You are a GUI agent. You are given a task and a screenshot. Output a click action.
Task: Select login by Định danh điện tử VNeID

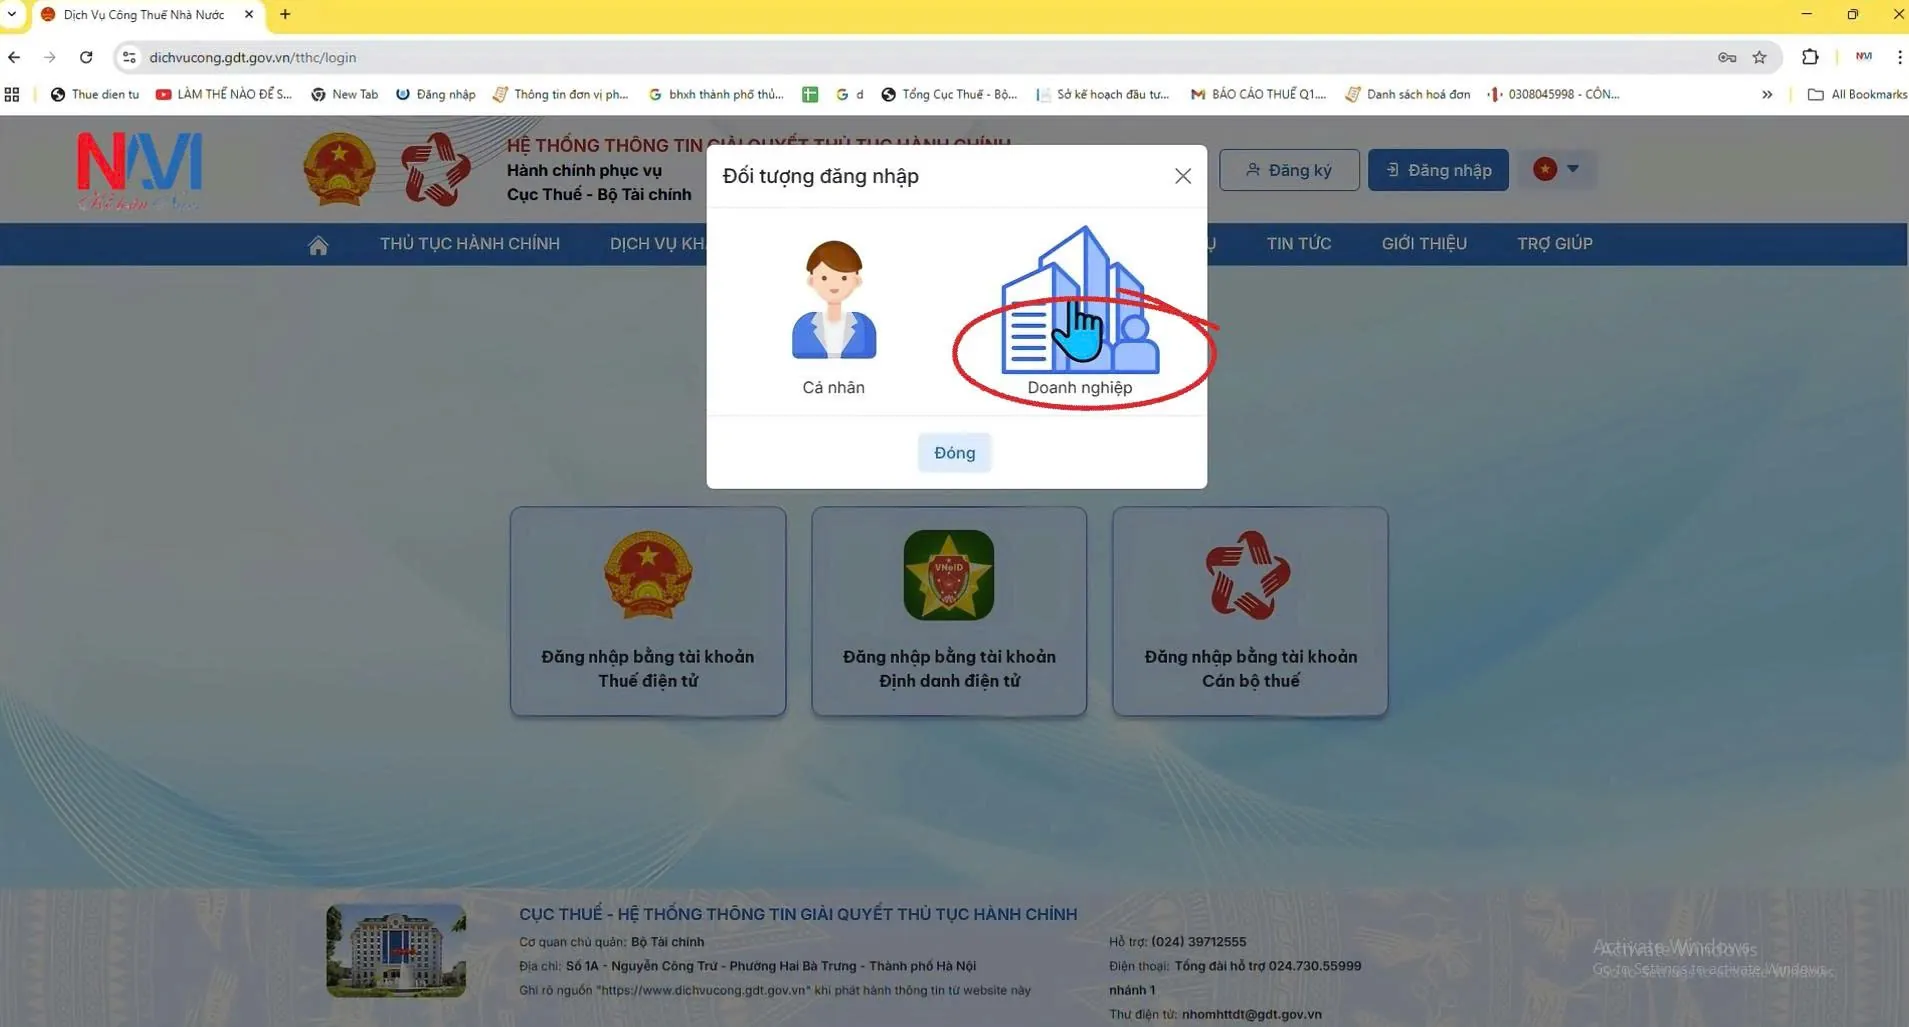(948, 611)
